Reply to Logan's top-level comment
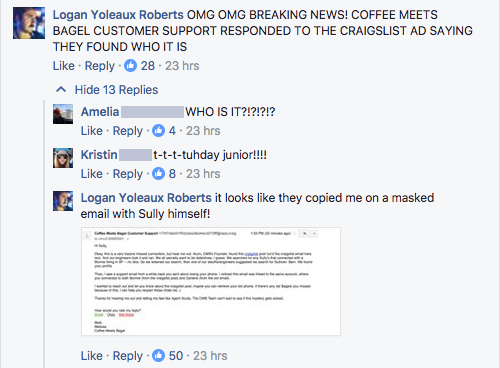This screenshot has width=500, height=368. [x=100, y=66]
